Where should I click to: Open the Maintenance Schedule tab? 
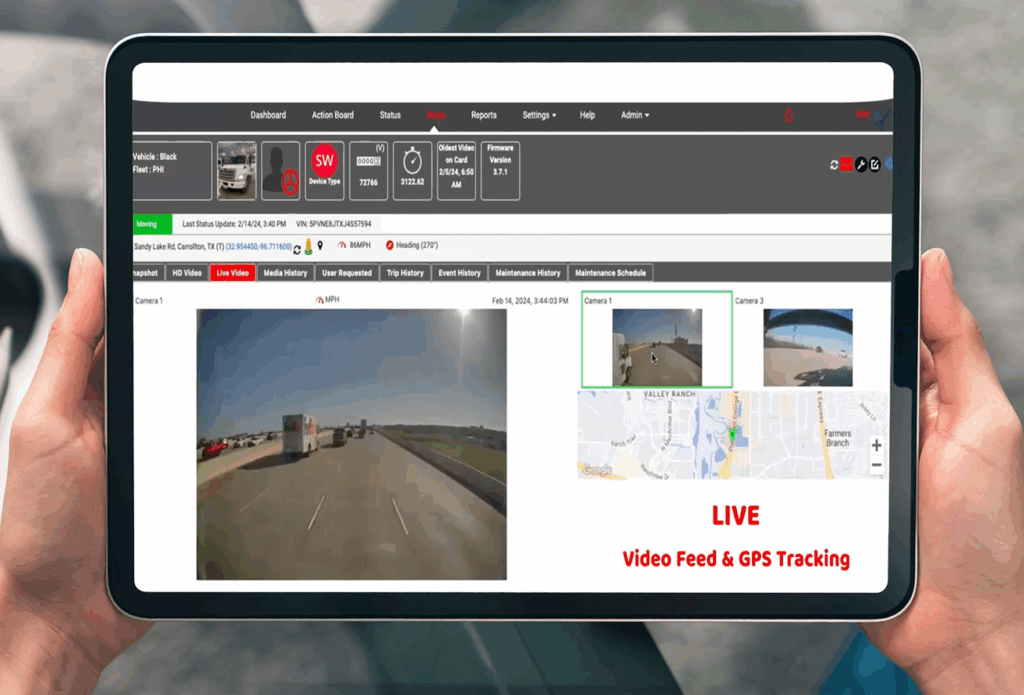coord(611,273)
